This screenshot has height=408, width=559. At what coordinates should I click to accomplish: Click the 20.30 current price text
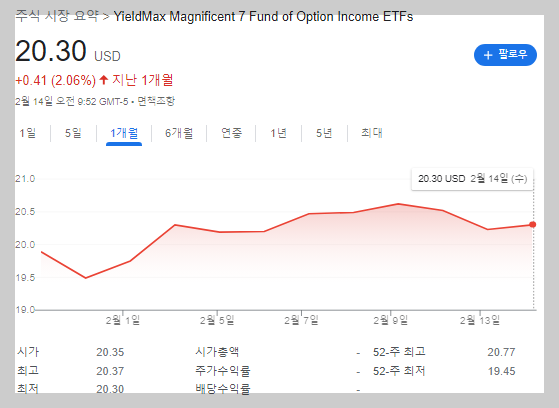point(51,51)
